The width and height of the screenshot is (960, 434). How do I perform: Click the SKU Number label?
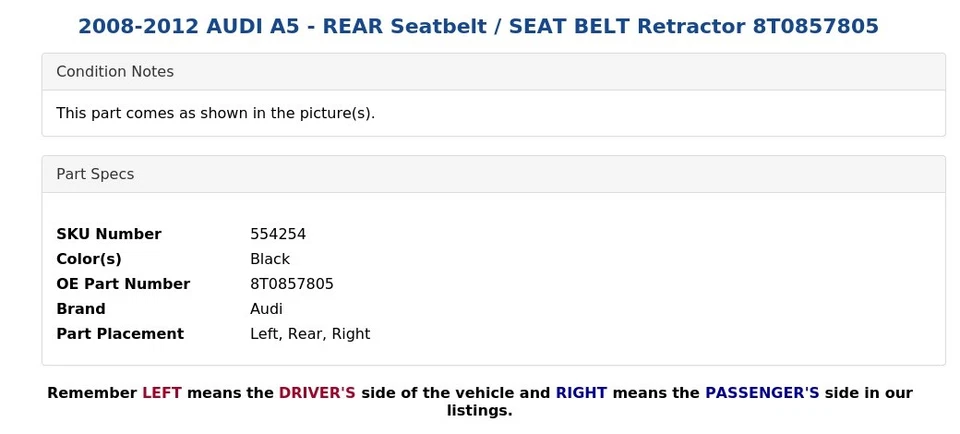coord(108,234)
